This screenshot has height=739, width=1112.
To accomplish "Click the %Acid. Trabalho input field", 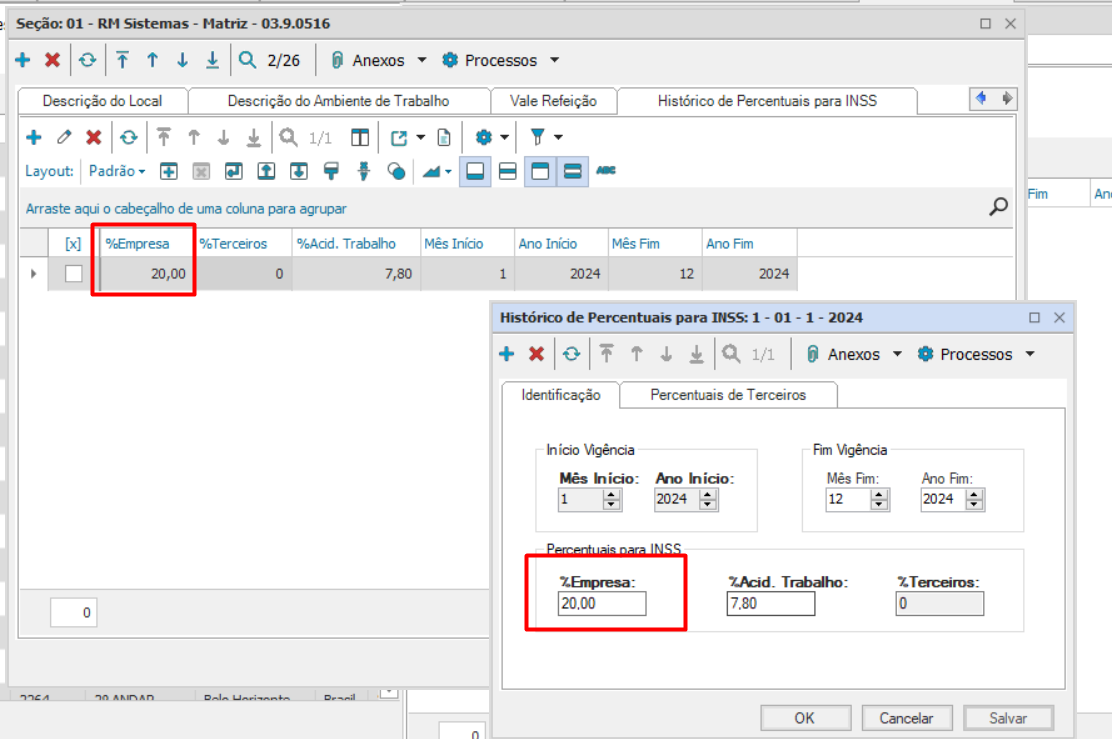I will click(771, 604).
